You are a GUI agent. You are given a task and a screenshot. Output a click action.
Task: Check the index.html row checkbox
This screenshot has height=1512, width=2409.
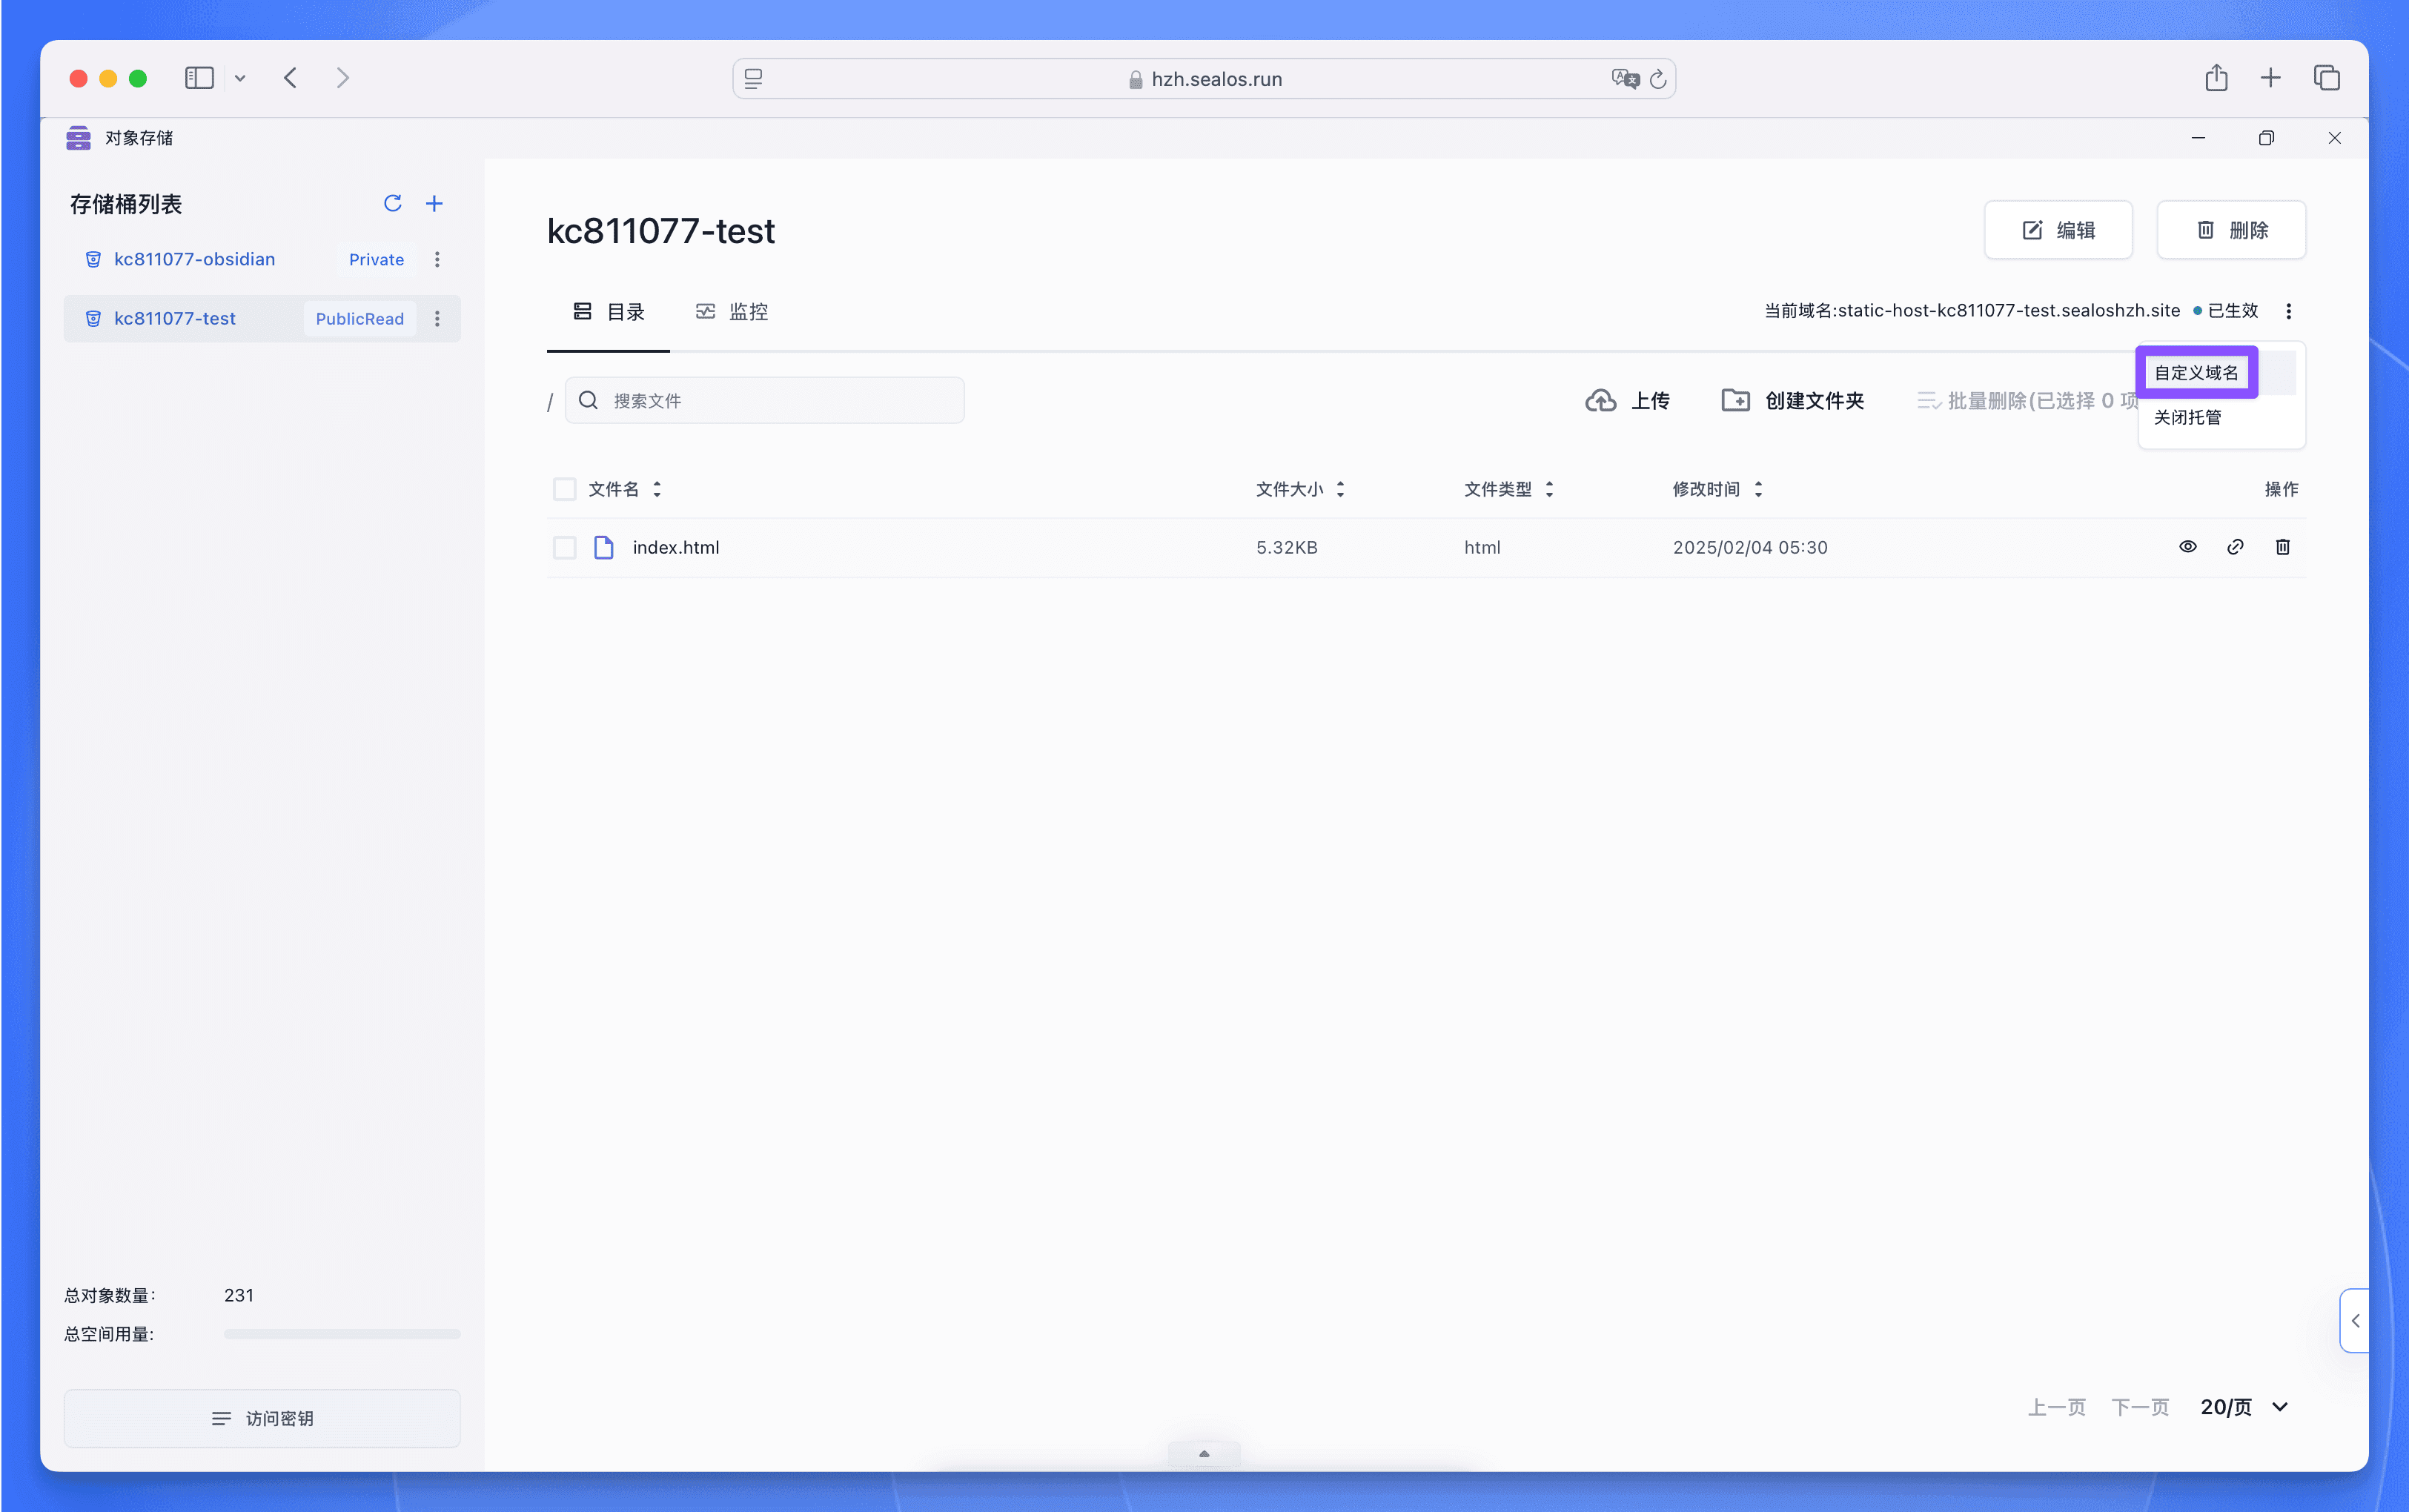pos(564,547)
